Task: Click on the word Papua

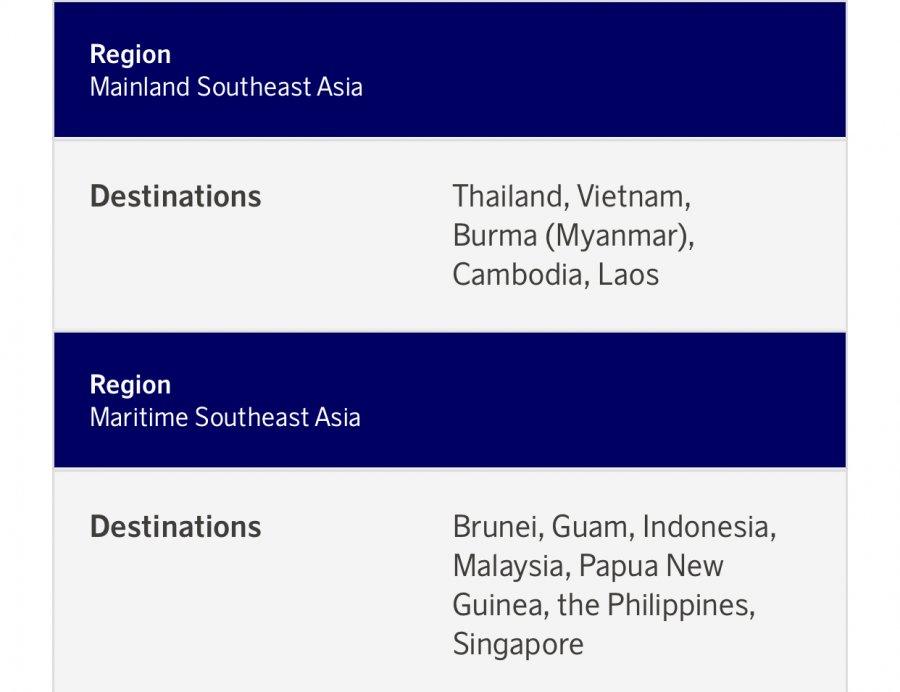Action: (618, 566)
